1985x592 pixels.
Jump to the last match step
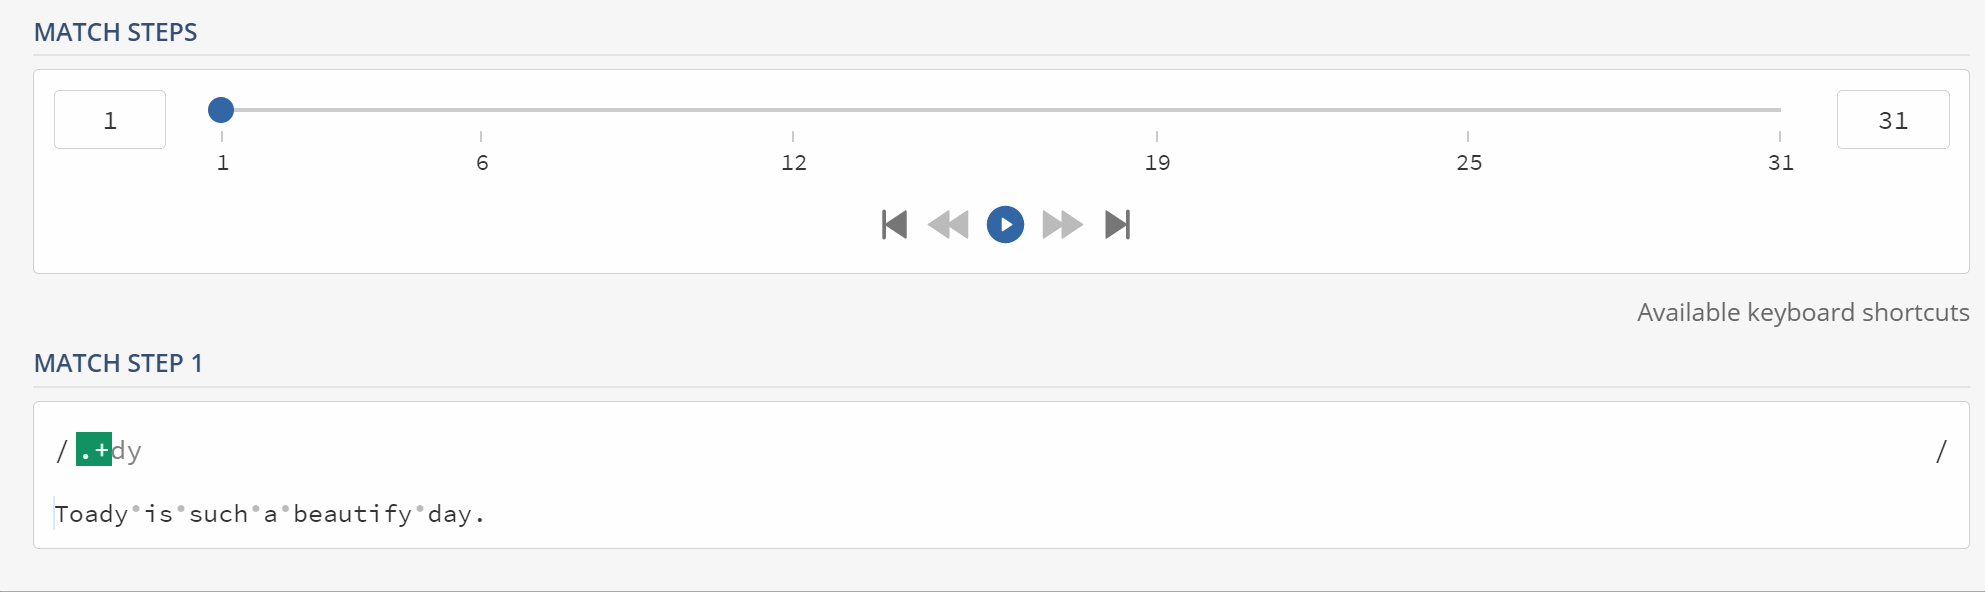coord(1117,225)
